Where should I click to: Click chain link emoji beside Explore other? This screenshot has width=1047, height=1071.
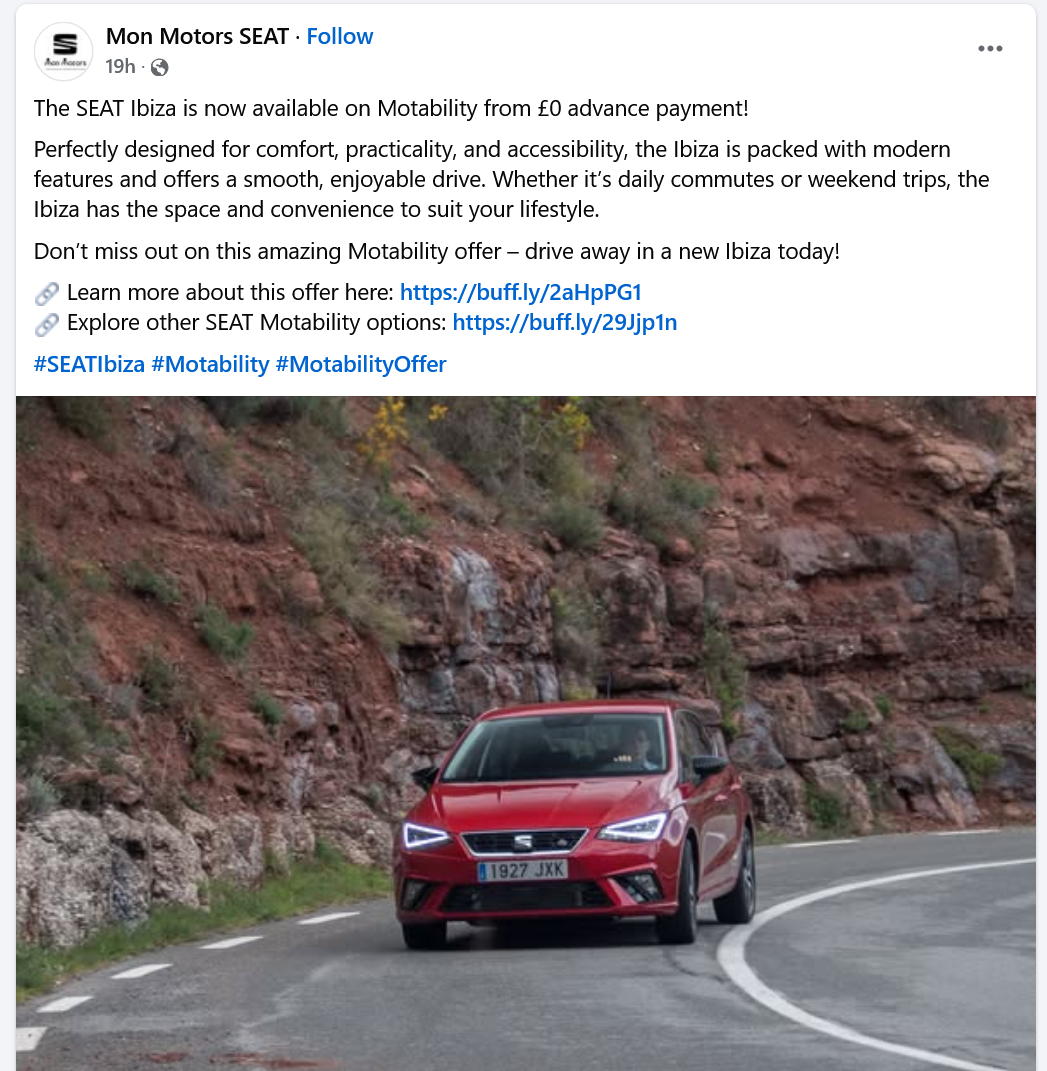[x=46, y=324]
